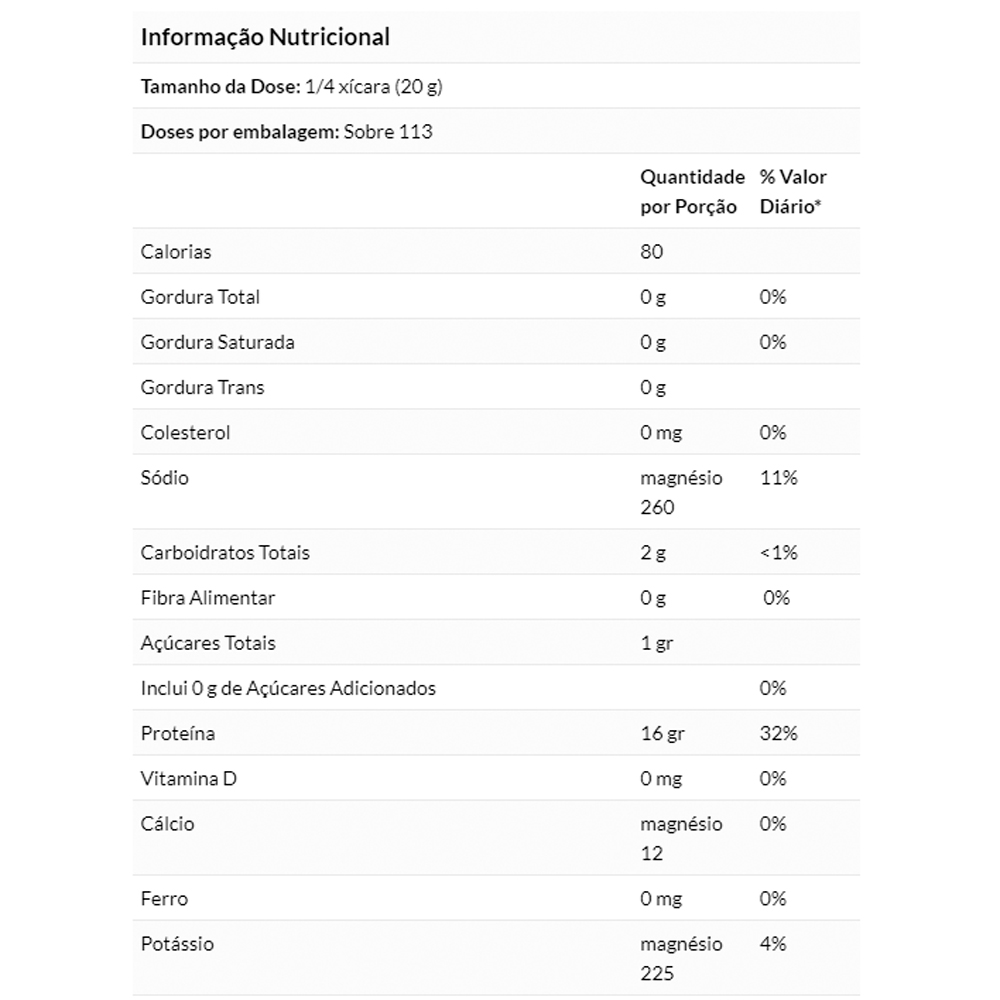Image resolution: width=1000 pixels, height=1000 pixels.
Task: Select the Tamanho da Dose row
Action: 496,86
